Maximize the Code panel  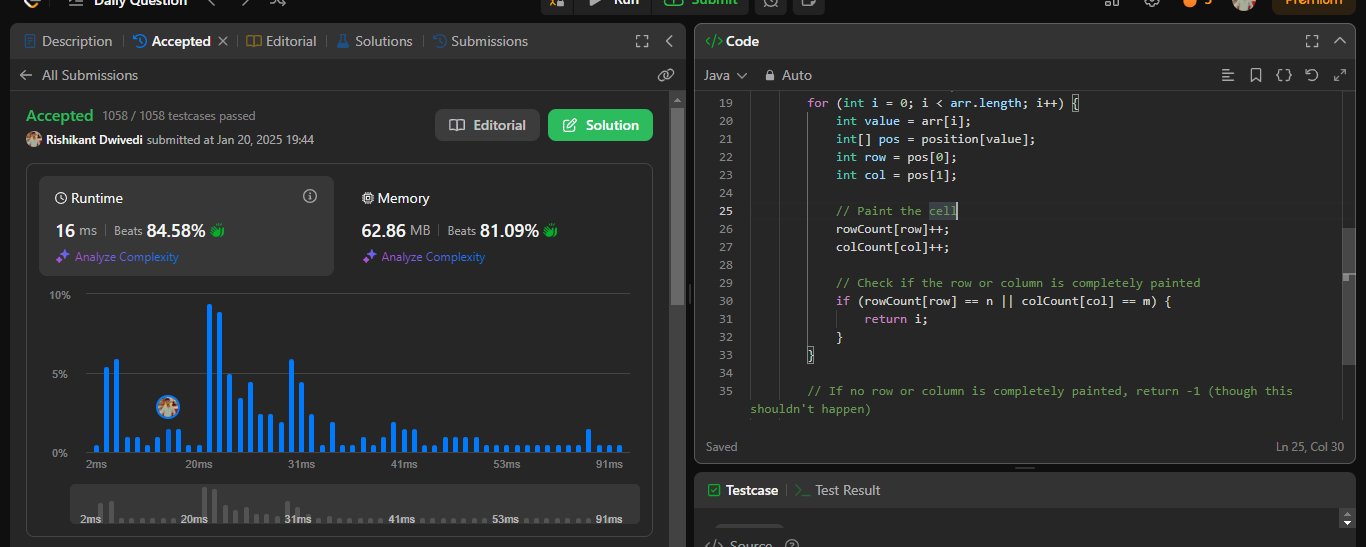point(1312,41)
